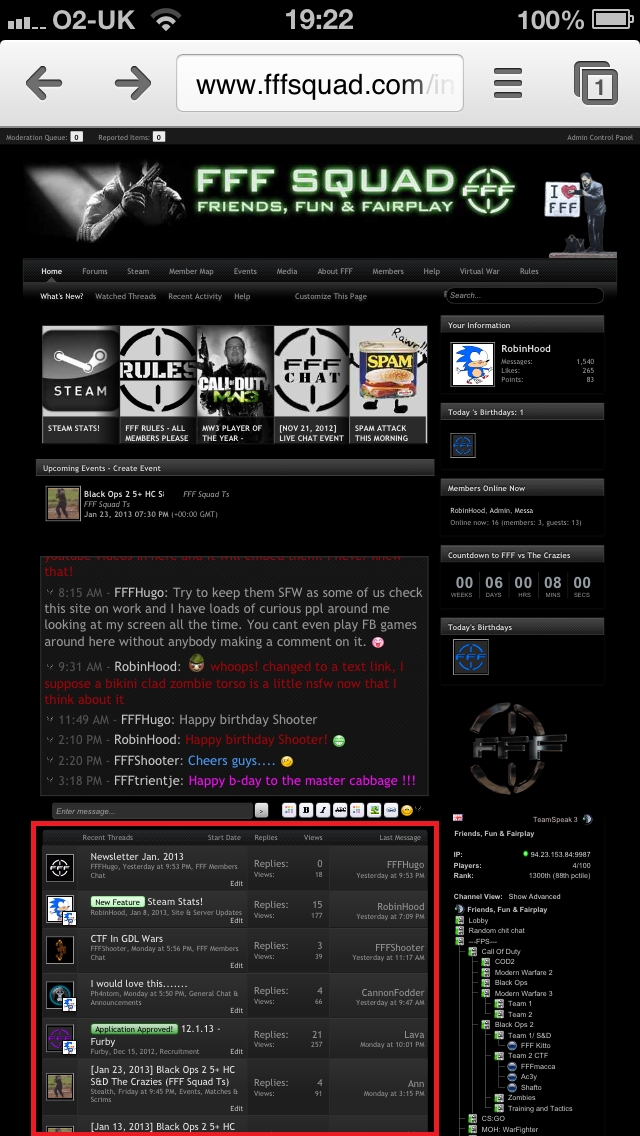Open text color grid in chat toolbar

288,810
